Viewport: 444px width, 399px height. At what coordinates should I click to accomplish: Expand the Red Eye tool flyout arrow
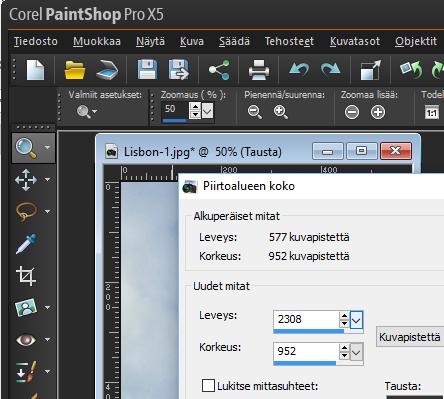47,339
